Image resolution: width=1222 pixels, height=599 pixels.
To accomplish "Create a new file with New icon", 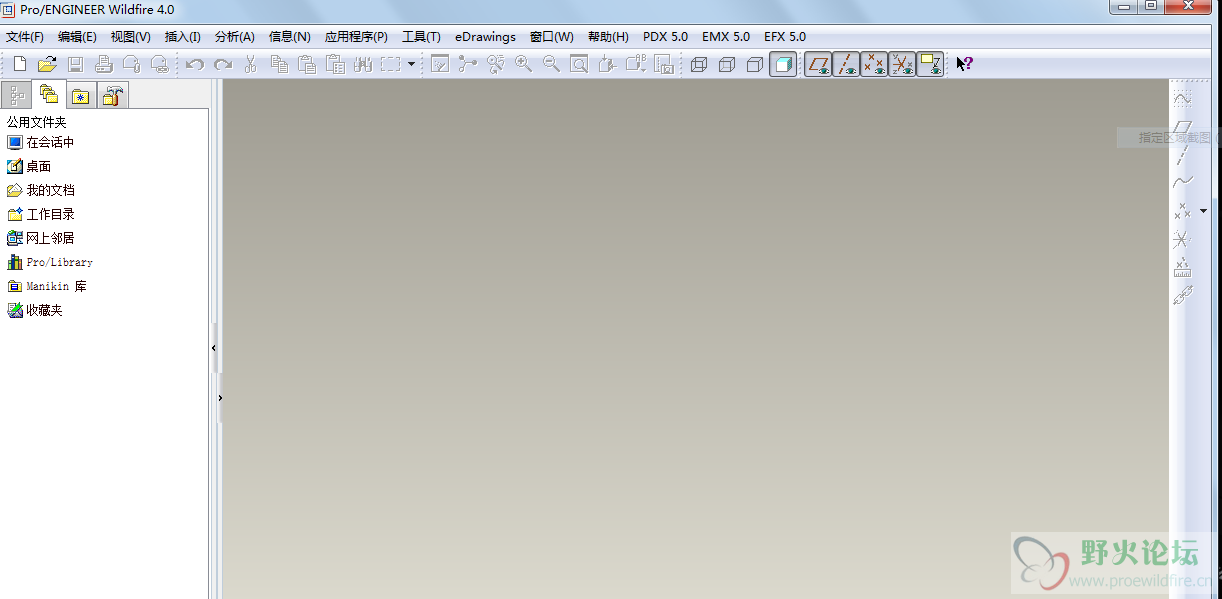I will [19, 64].
